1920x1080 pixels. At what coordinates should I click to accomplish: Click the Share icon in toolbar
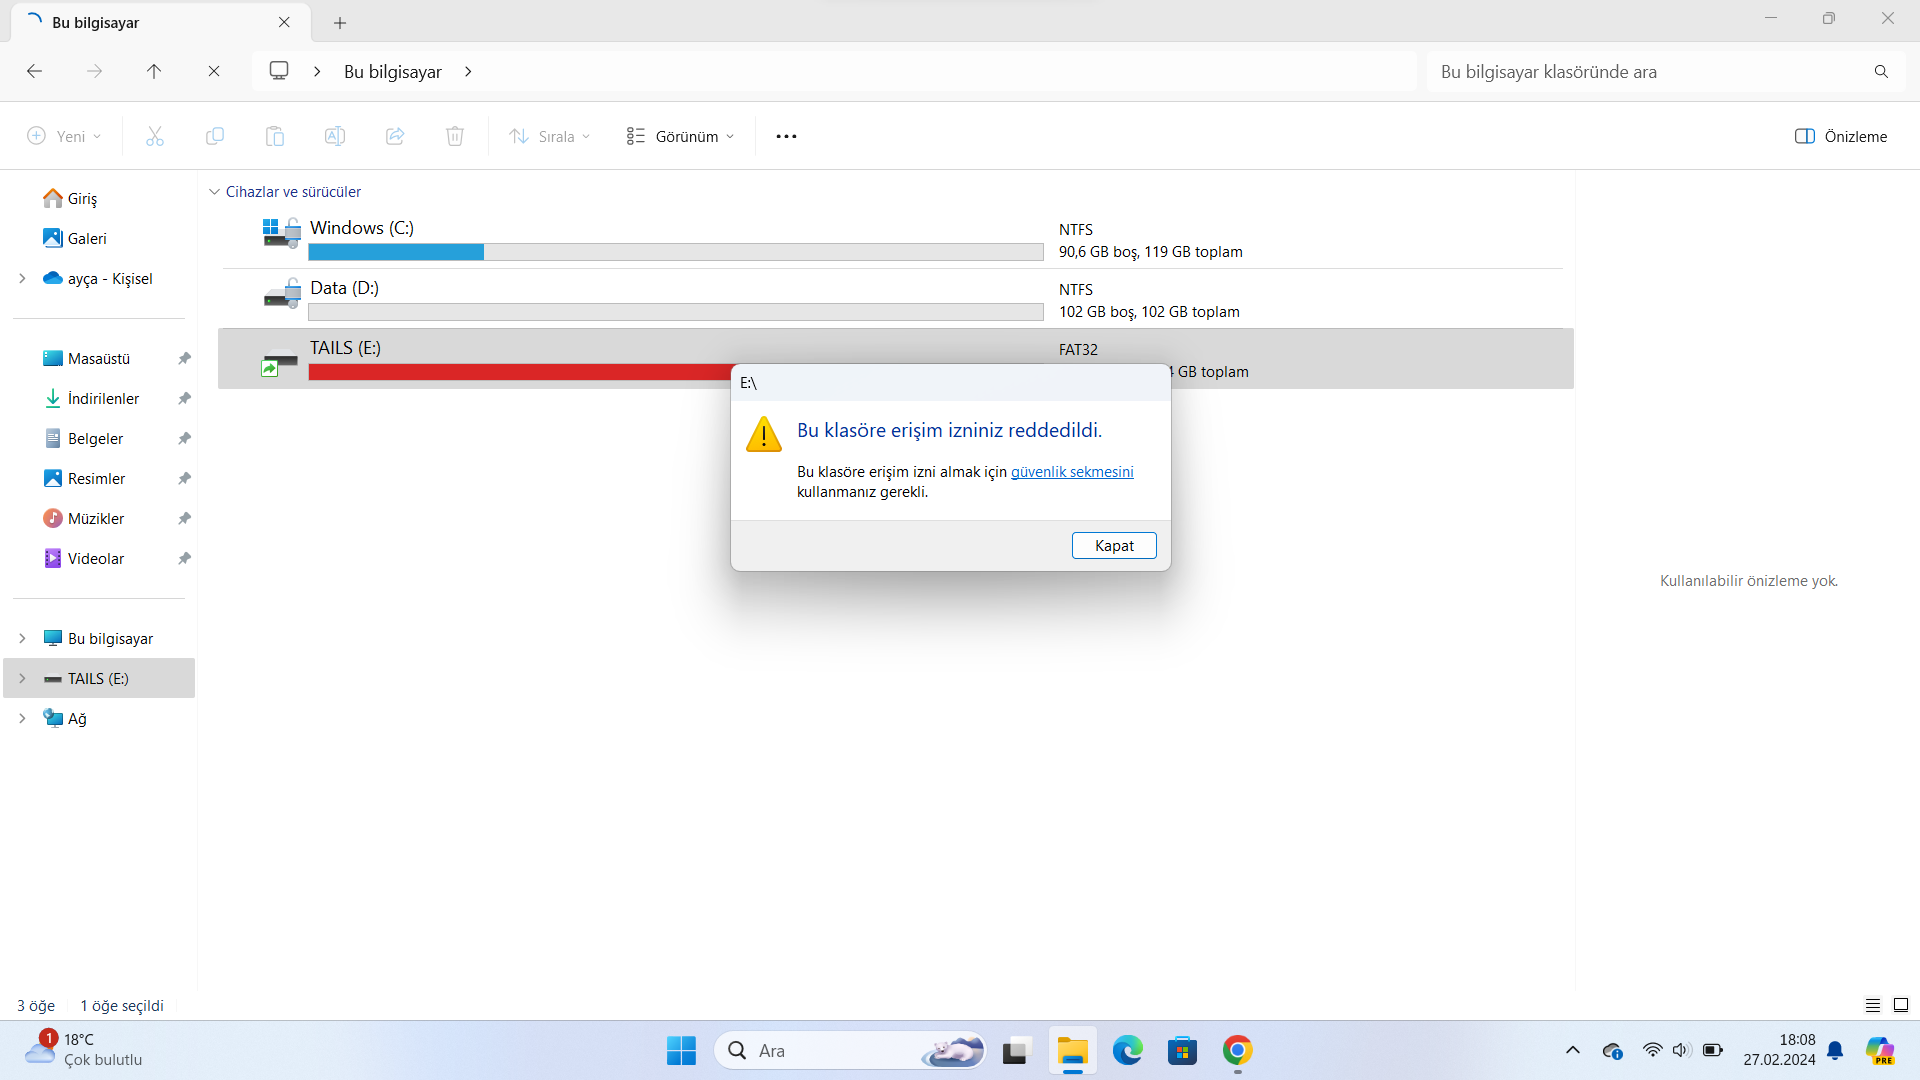pyautogui.click(x=395, y=137)
